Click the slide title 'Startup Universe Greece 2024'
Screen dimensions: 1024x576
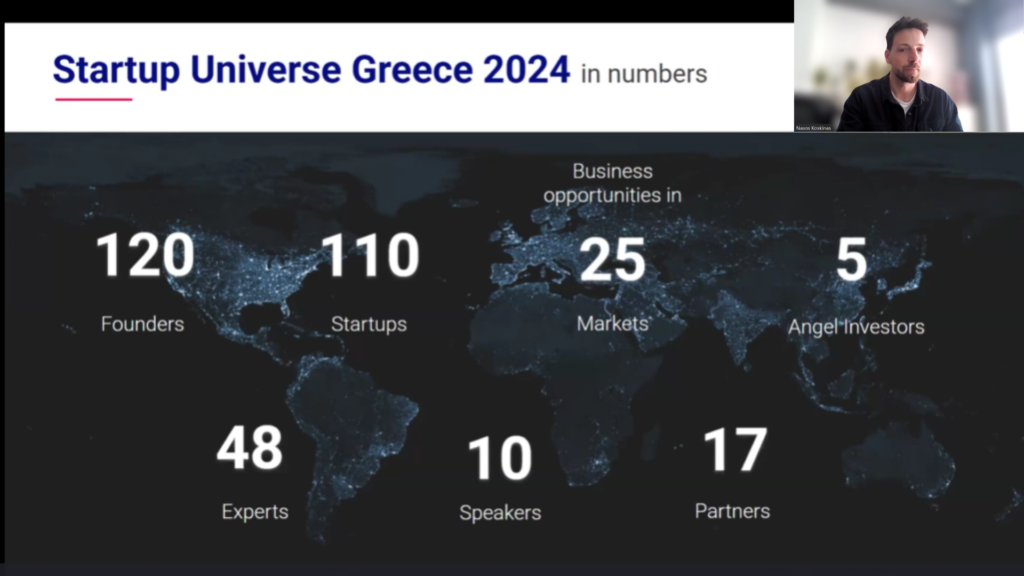311,71
